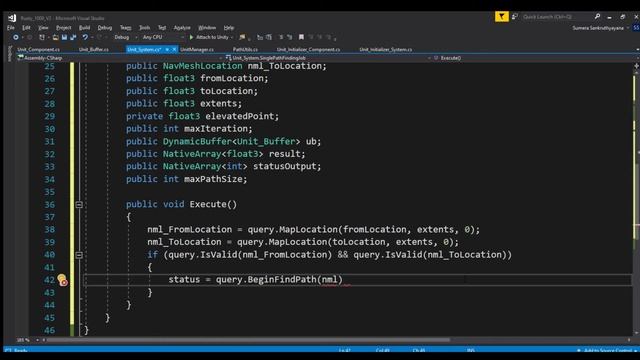Screen dimensions: 640x360
Task: Click the Save floppy disk icon
Action: [64, 37]
